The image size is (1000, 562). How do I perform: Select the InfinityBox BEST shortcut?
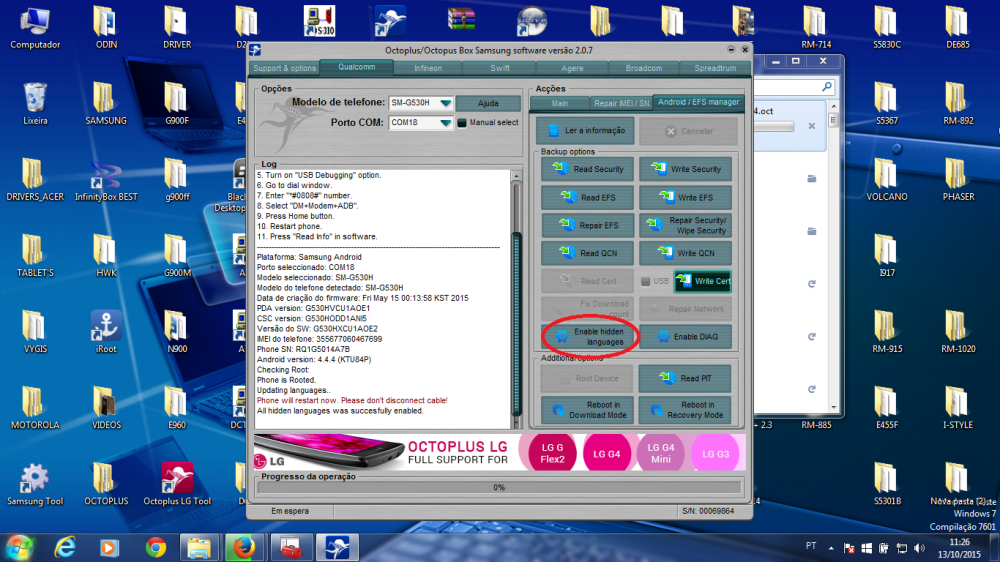point(106,180)
